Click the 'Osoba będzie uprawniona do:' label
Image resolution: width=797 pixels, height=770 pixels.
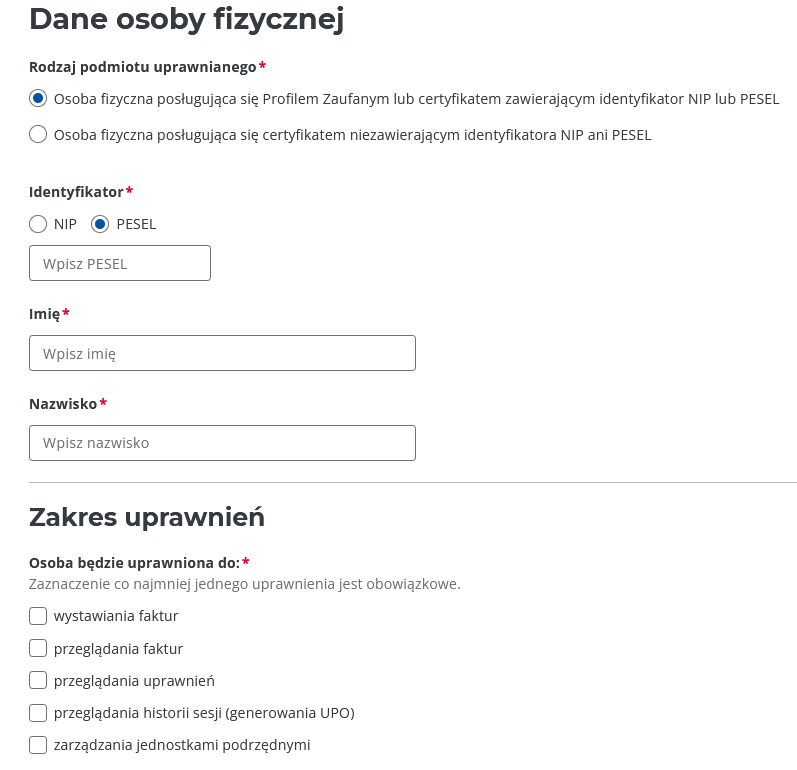[x=134, y=563]
